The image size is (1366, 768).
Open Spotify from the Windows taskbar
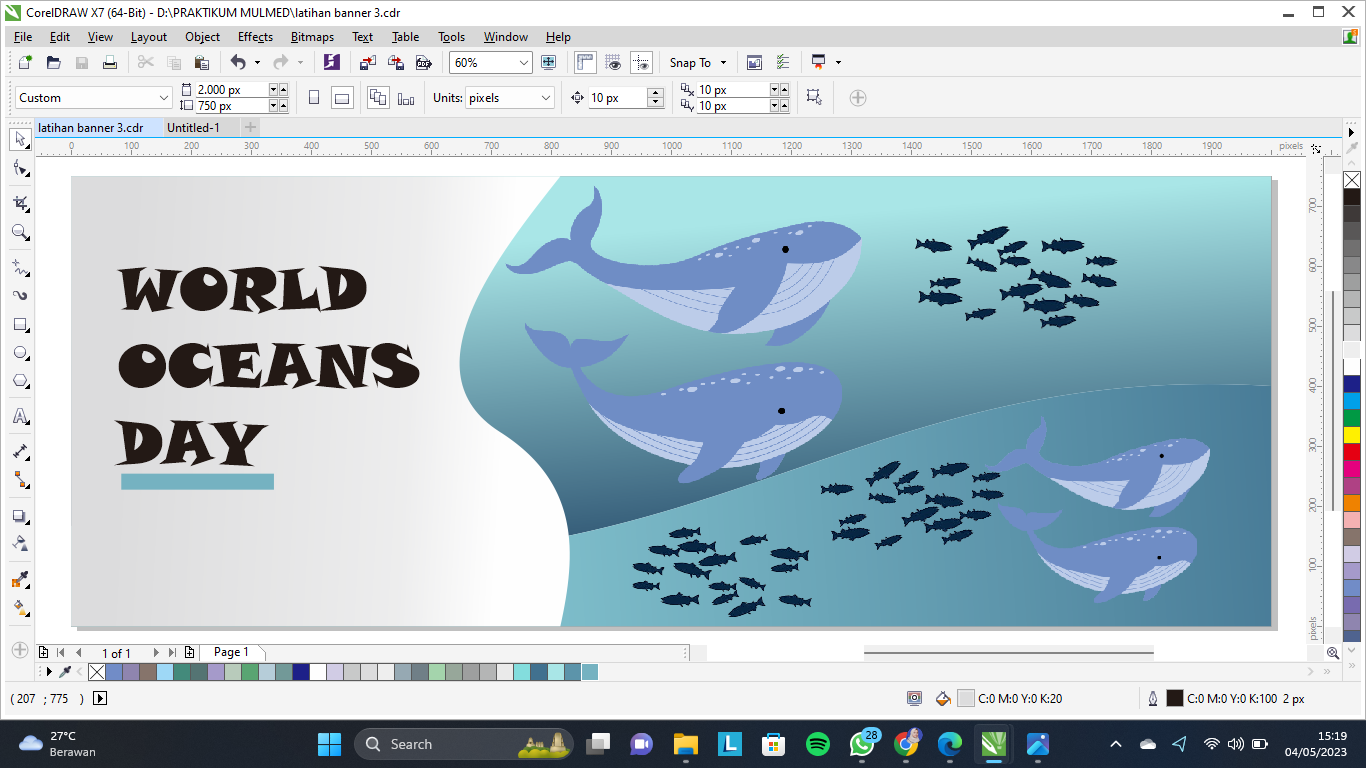(817, 744)
